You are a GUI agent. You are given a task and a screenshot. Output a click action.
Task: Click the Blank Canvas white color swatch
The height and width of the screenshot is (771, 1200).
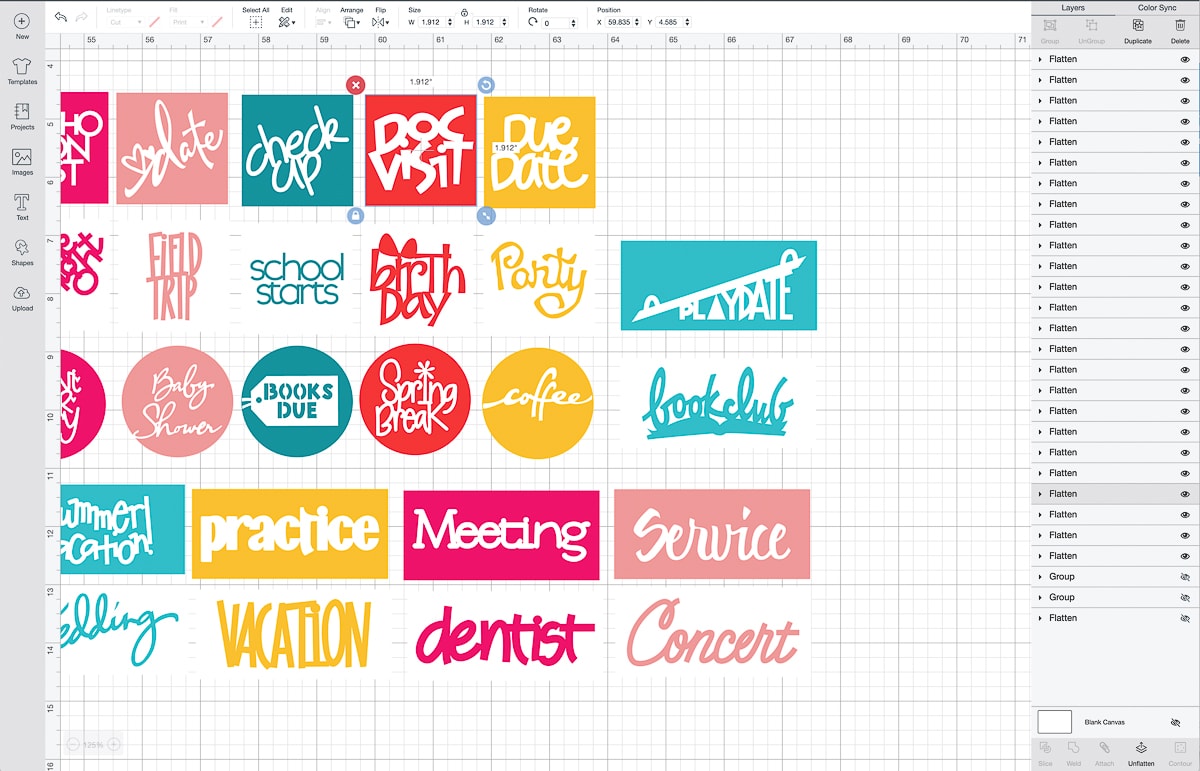point(1054,722)
